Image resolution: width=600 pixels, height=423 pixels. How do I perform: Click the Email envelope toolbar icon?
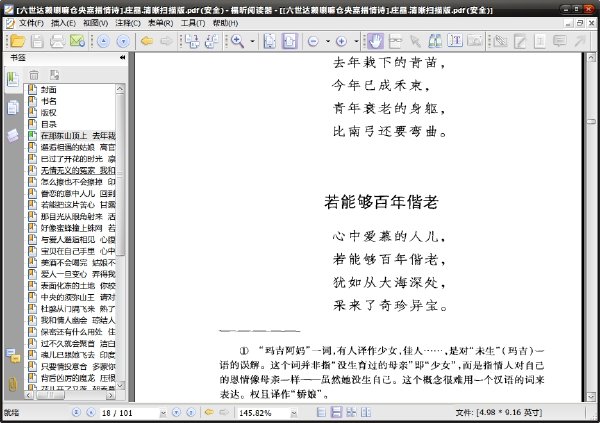pos(77,41)
